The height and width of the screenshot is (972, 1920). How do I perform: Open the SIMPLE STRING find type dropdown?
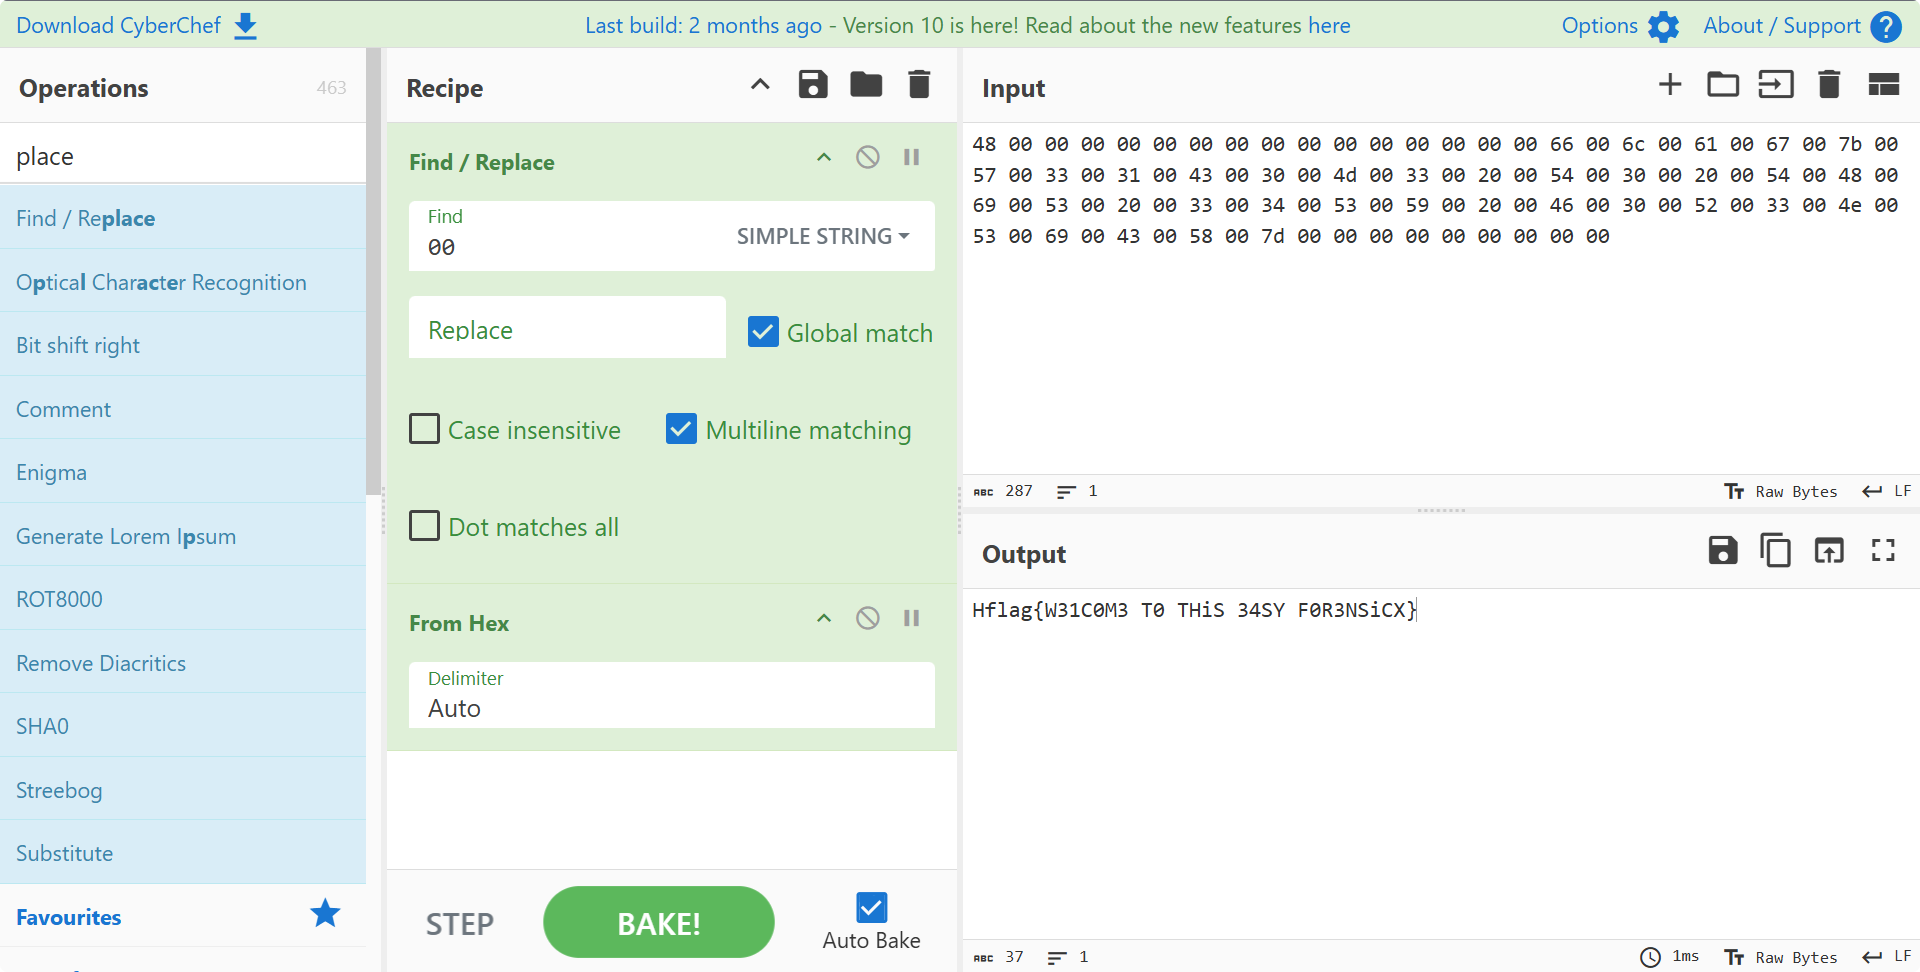[823, 236]
